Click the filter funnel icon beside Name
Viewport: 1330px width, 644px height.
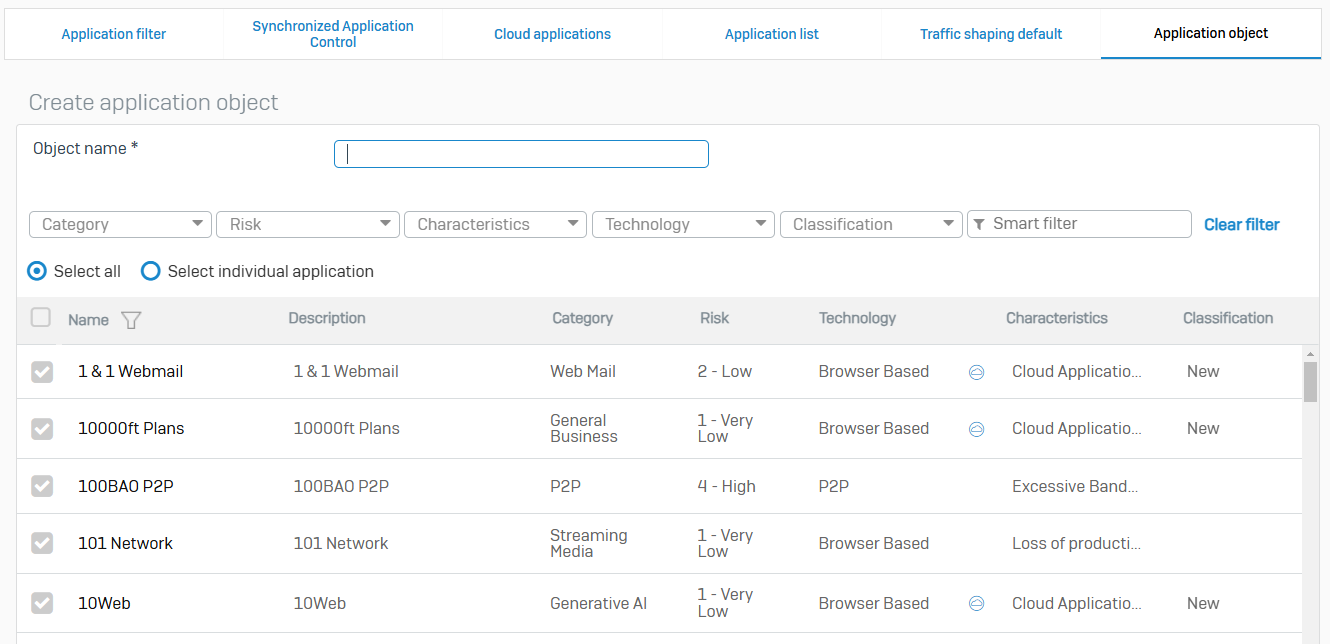click(131, 320)
